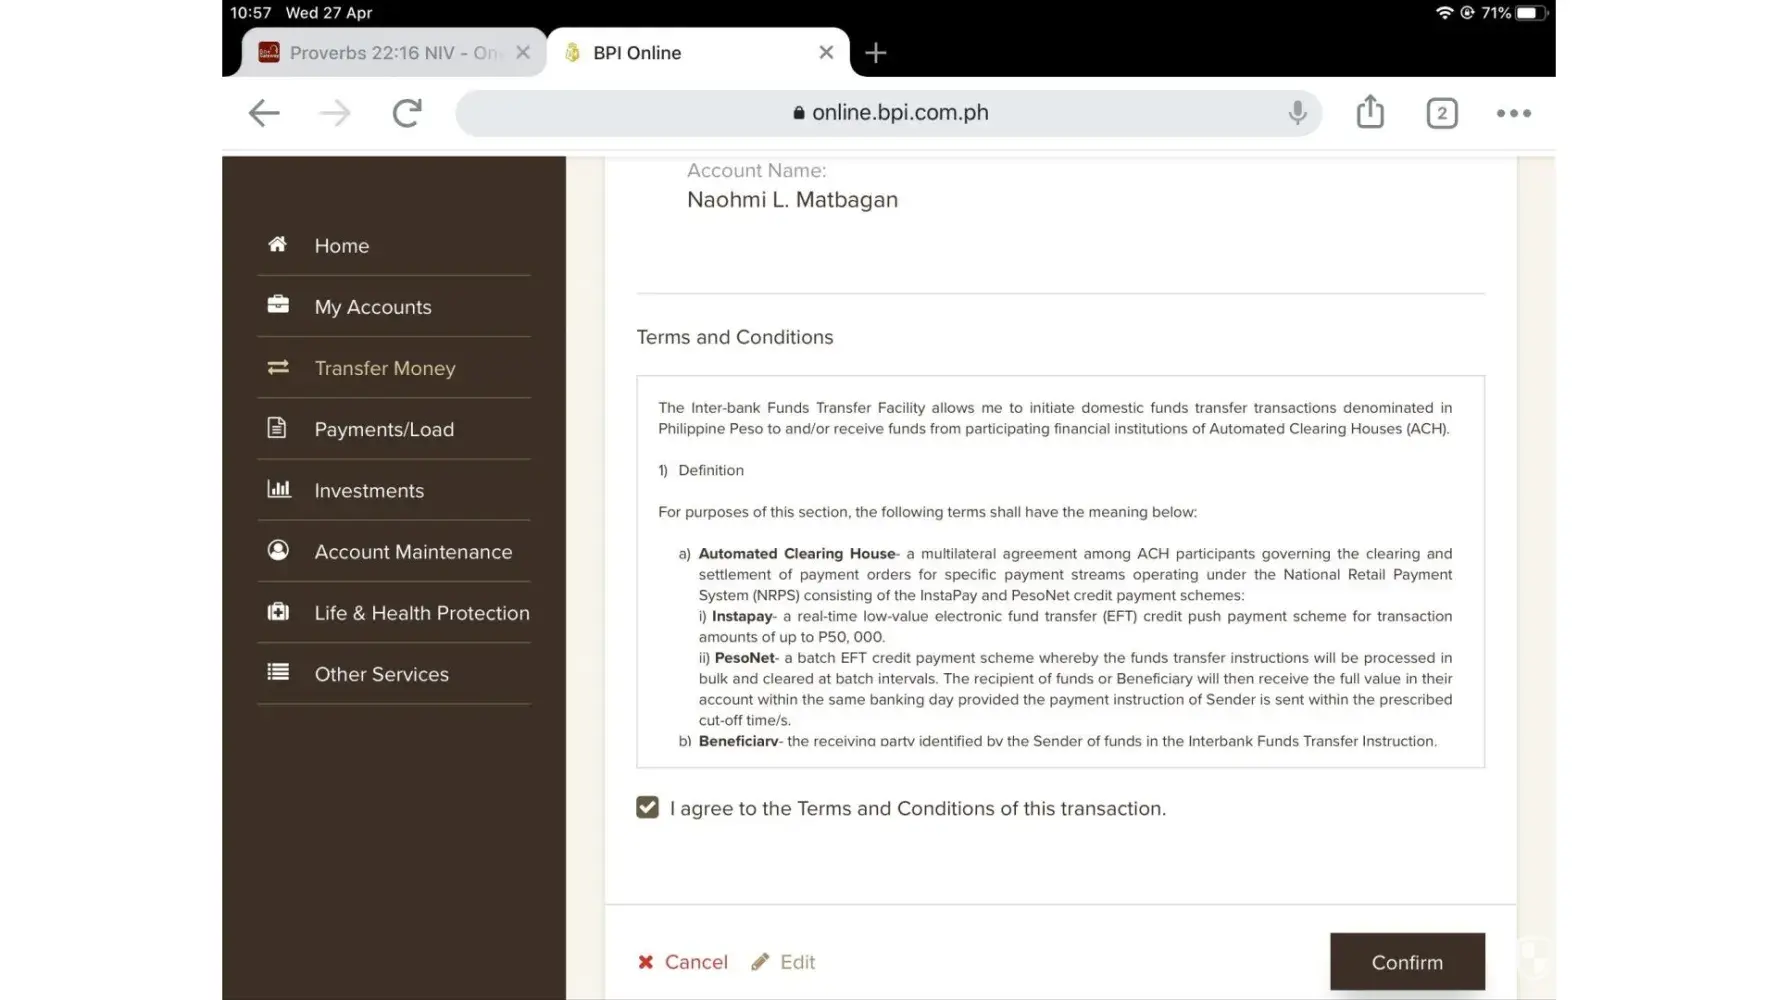Image resolution: width=1778 pixels, height=1000 pixels.
Task: Click the browser back arrow icon
Action: 264,113
